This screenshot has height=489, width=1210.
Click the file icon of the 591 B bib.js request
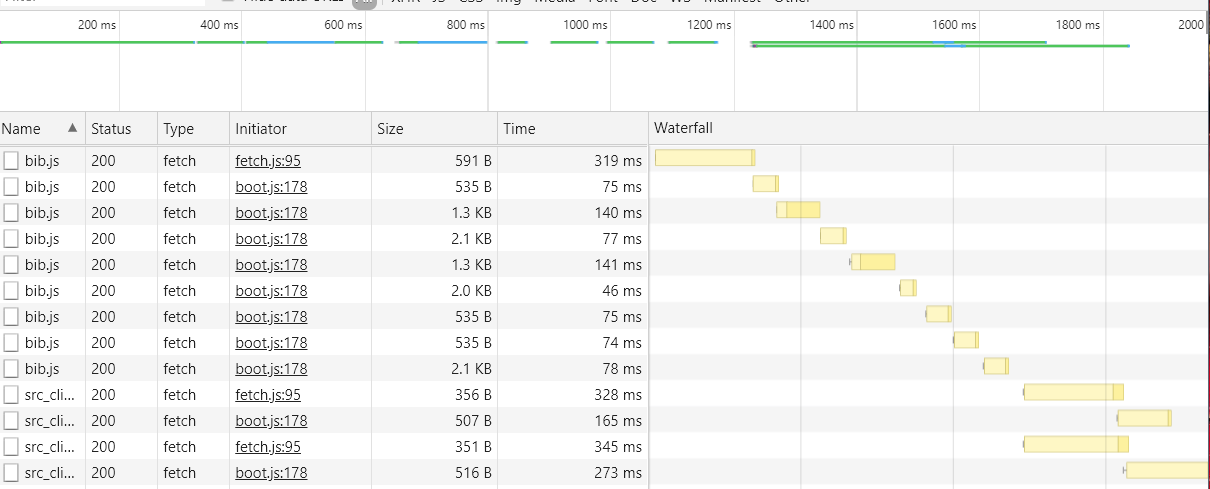11,160
